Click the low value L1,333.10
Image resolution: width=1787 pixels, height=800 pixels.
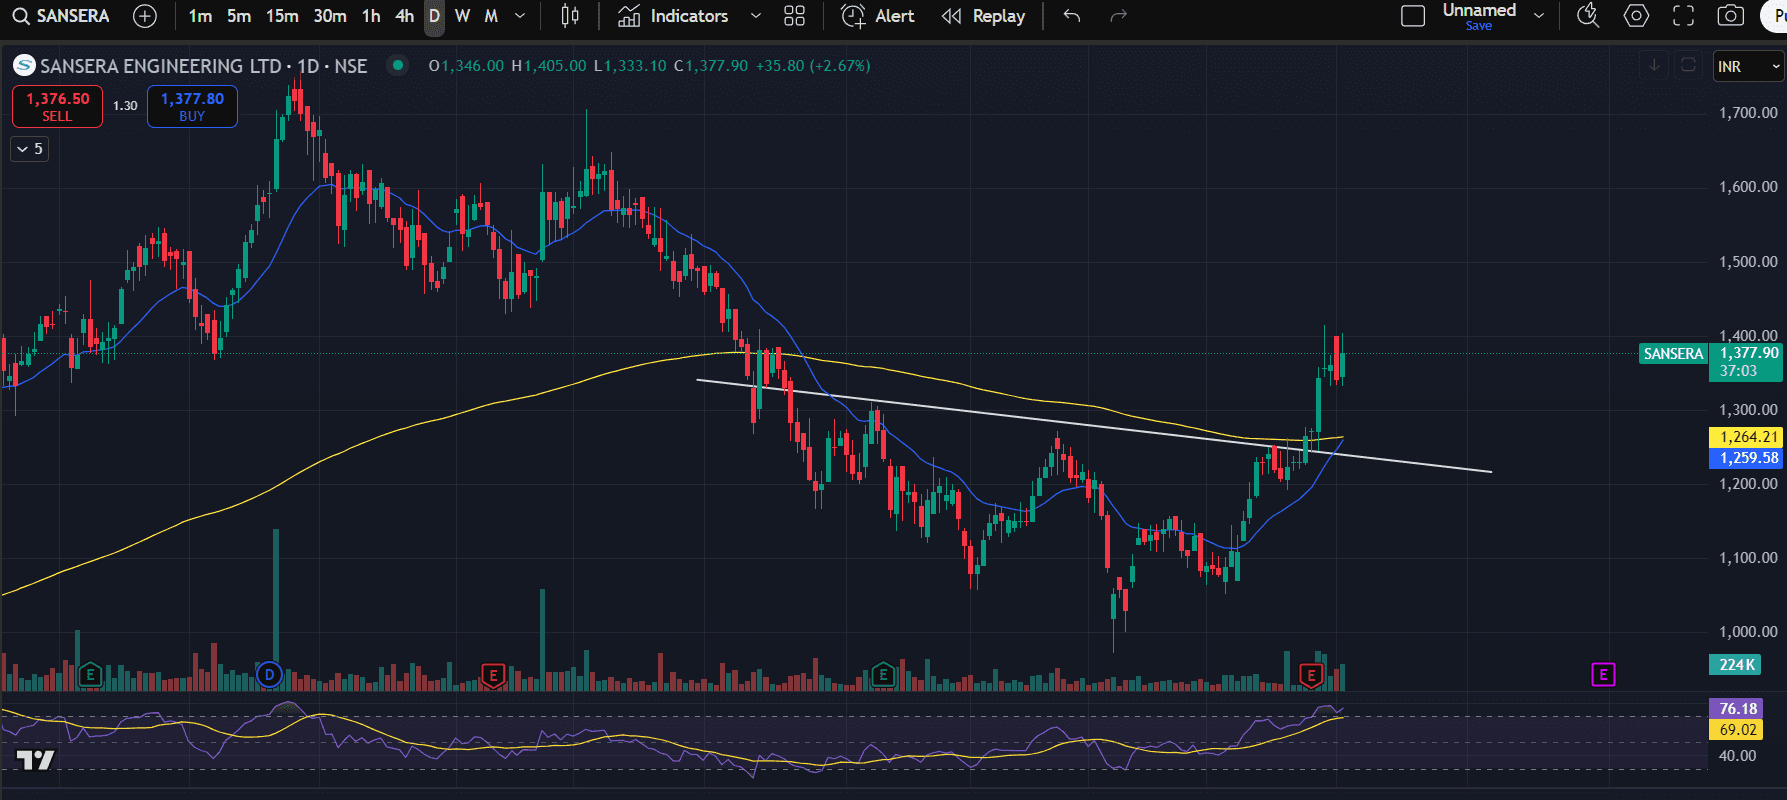(x=630, y=66)
